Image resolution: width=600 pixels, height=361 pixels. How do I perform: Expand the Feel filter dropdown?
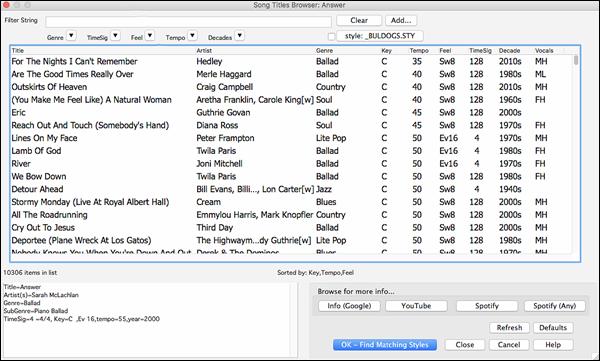[150, 36]
